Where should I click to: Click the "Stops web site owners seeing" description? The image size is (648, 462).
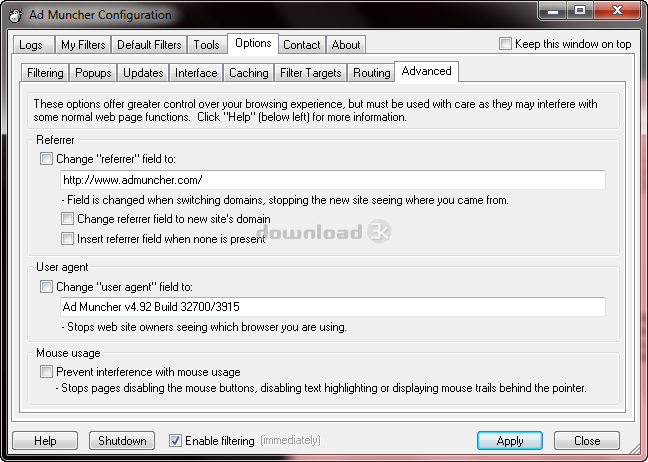(204, 327)
